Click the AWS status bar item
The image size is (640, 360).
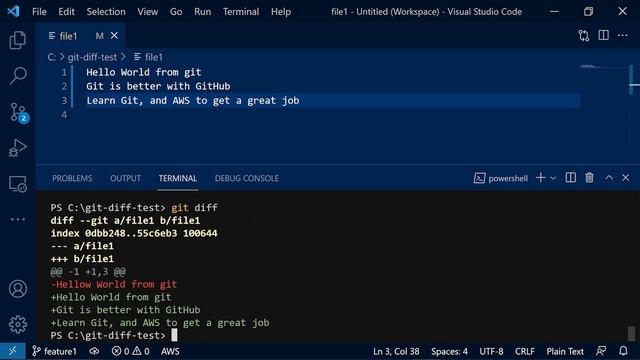coord(170,351)
